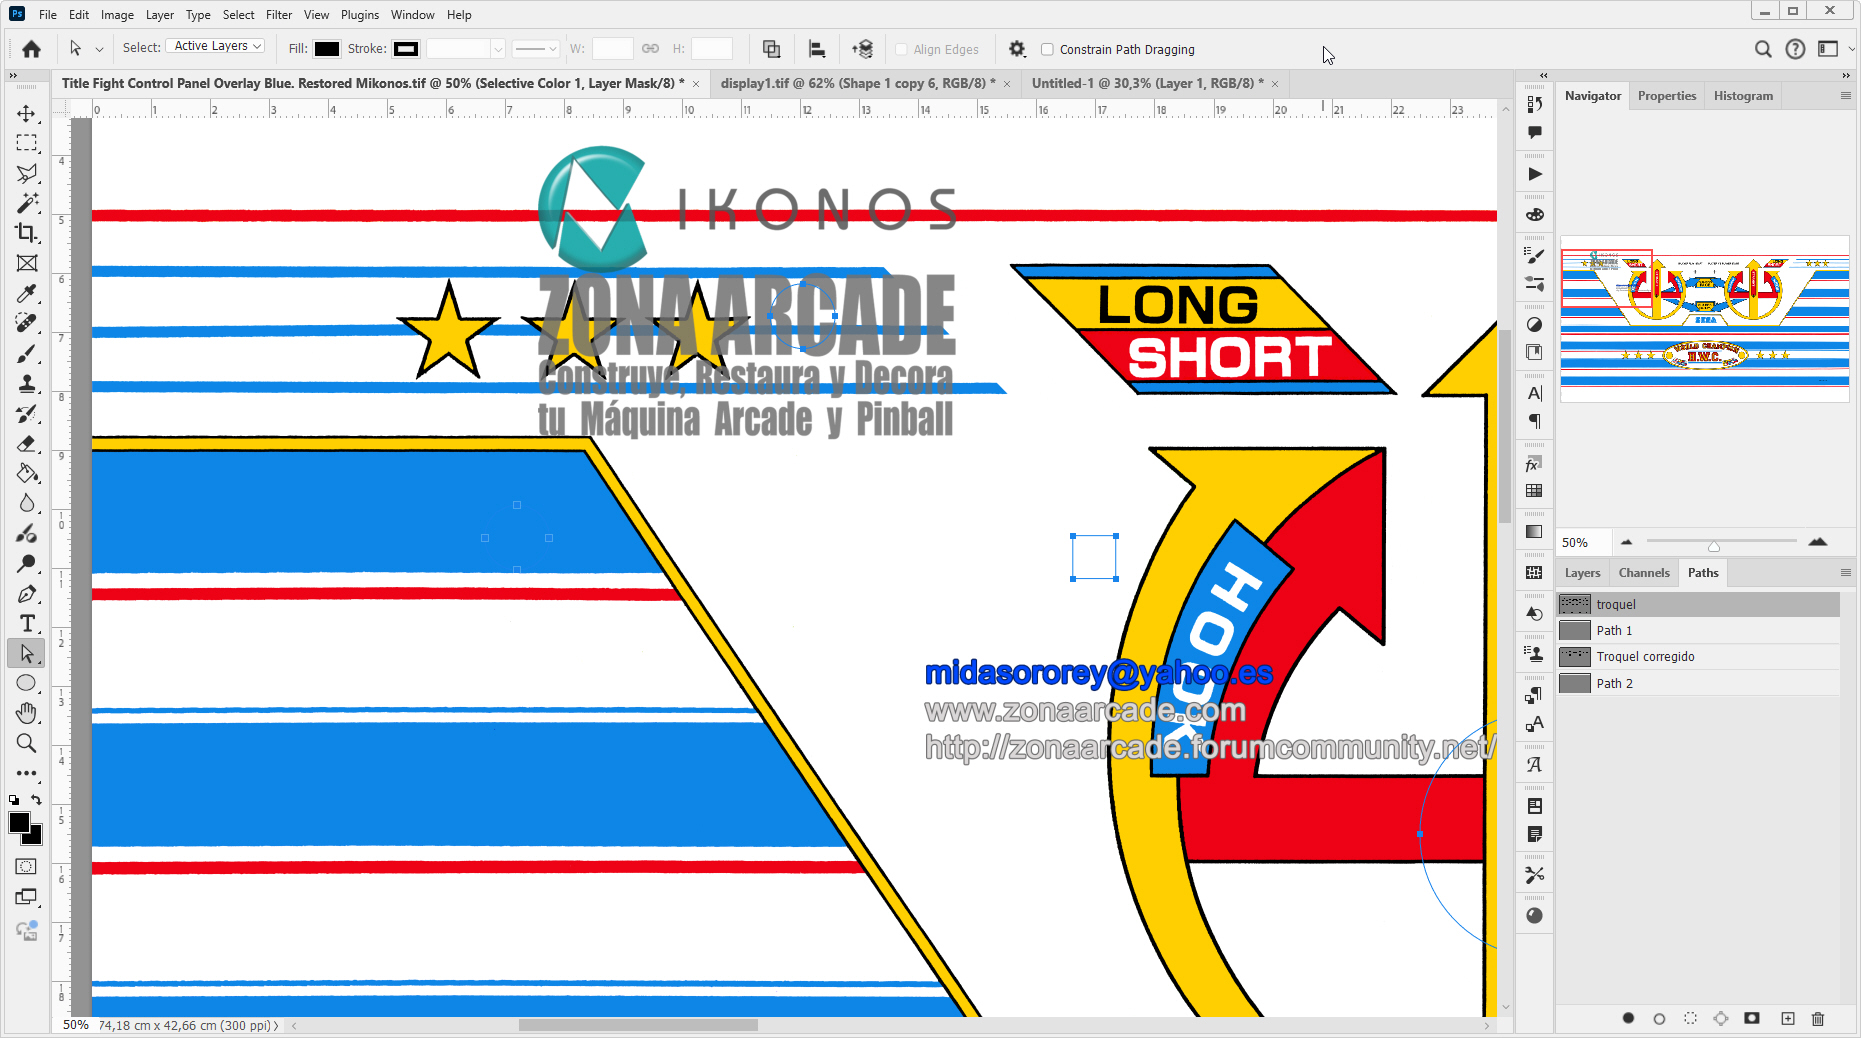Select the Crop tool
Screen dimensions: 1861x1038
tap(27, 233)
